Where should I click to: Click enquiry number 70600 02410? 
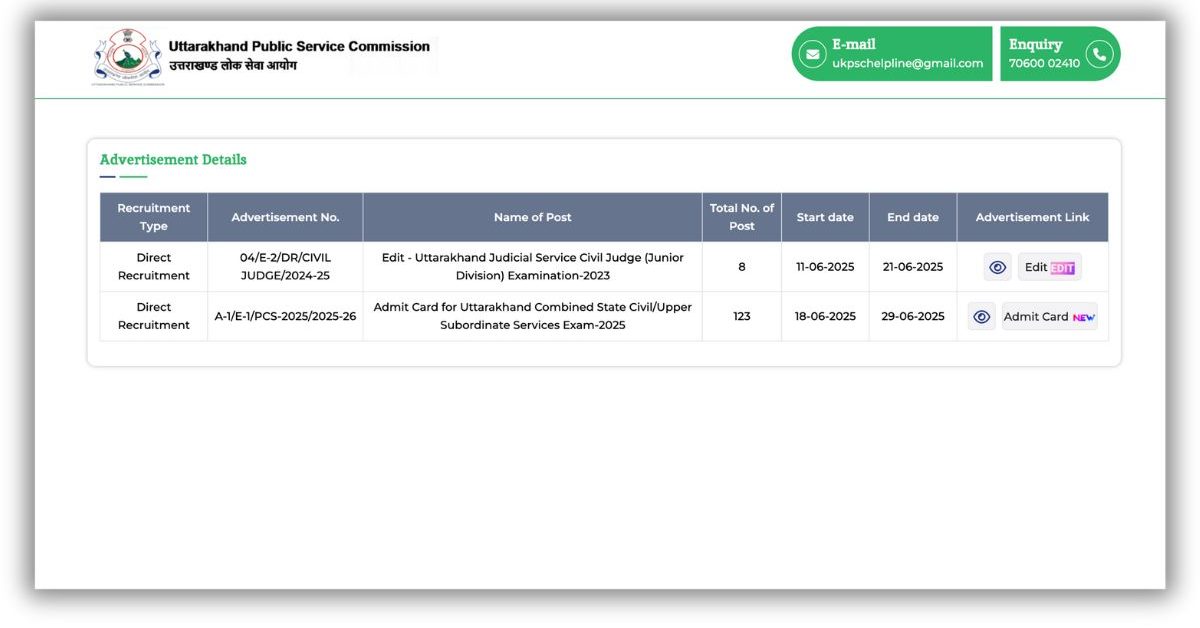(1044, 63)
